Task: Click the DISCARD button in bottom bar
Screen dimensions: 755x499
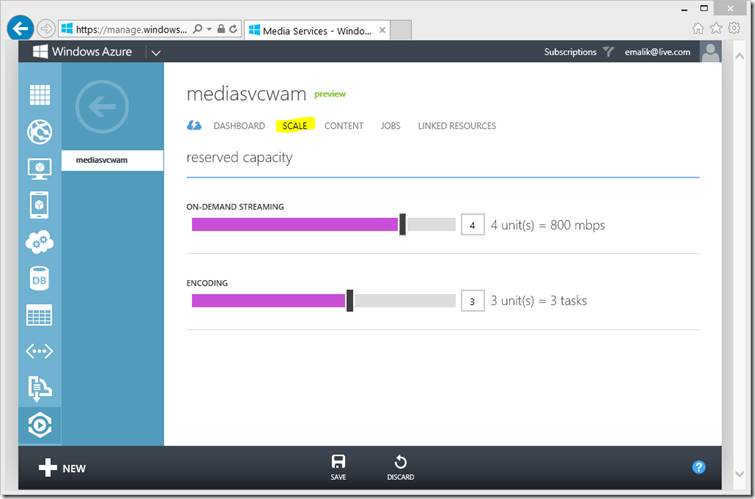Action: 400,467
